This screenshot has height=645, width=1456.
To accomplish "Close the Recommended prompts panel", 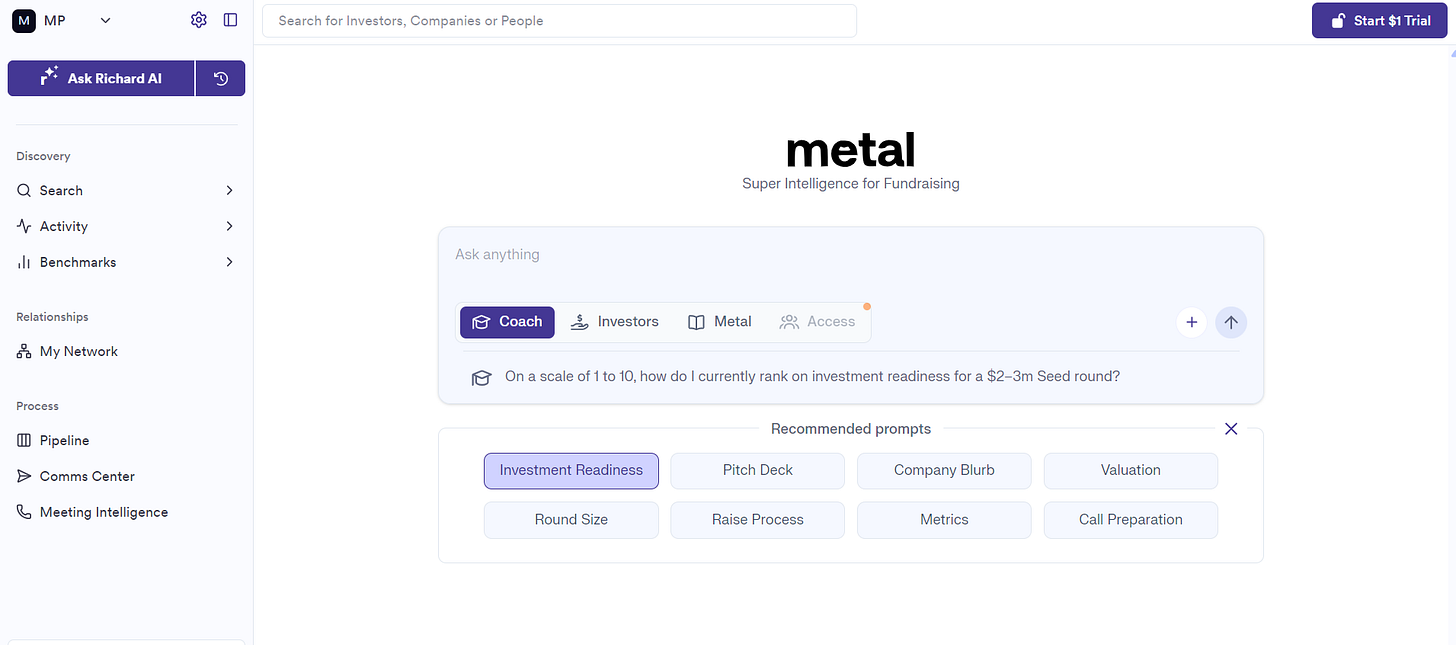I will (x=1231, y=428).
